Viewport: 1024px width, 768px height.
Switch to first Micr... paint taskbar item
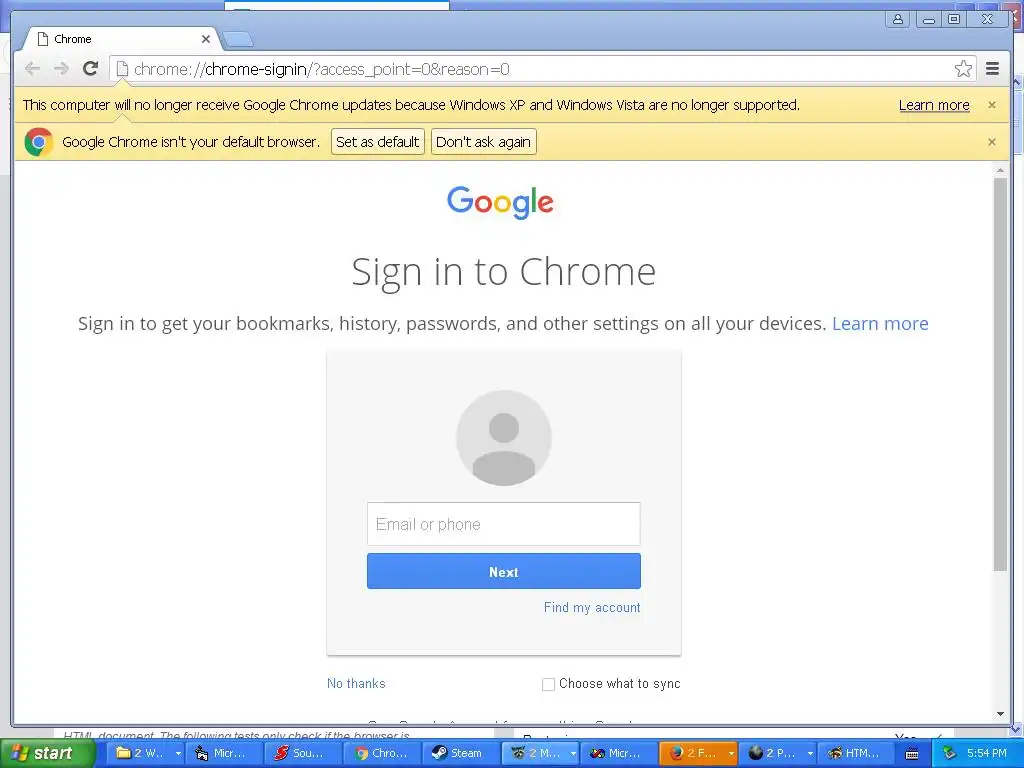[224, 753]
